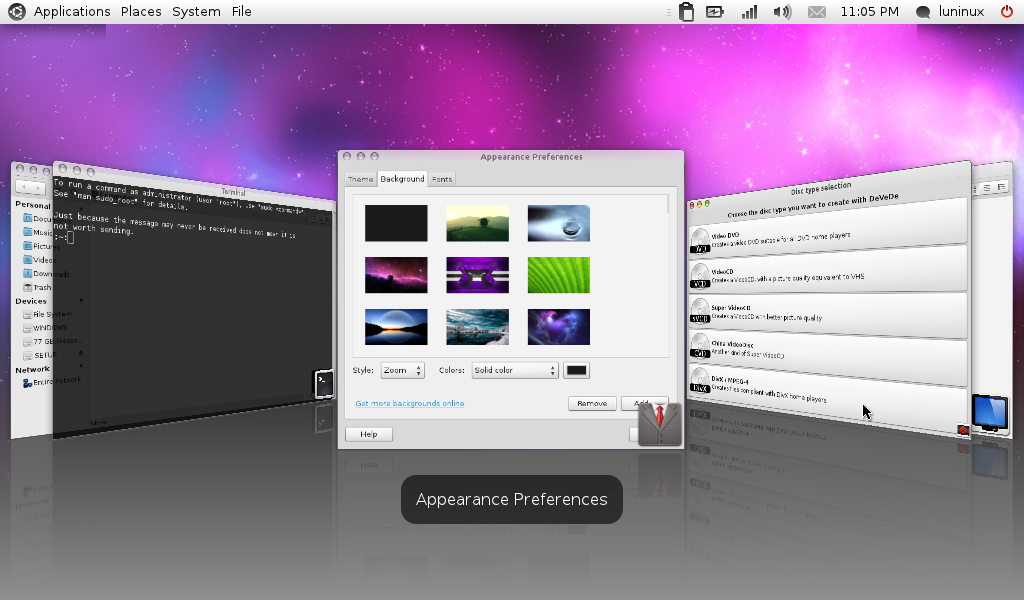This screenshot has height=600, width=1024.
Task: Click the black background color swatch
Action: (577, 370)
